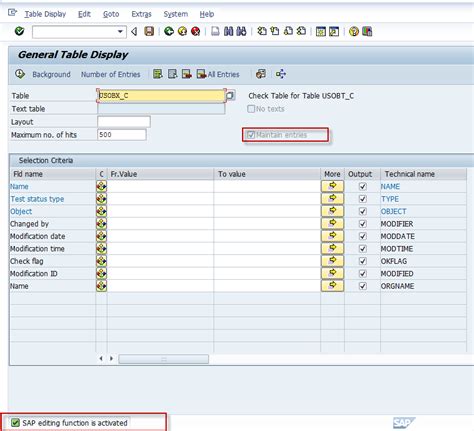
Task: Click the Test status type field link
Action: point(37,199)
